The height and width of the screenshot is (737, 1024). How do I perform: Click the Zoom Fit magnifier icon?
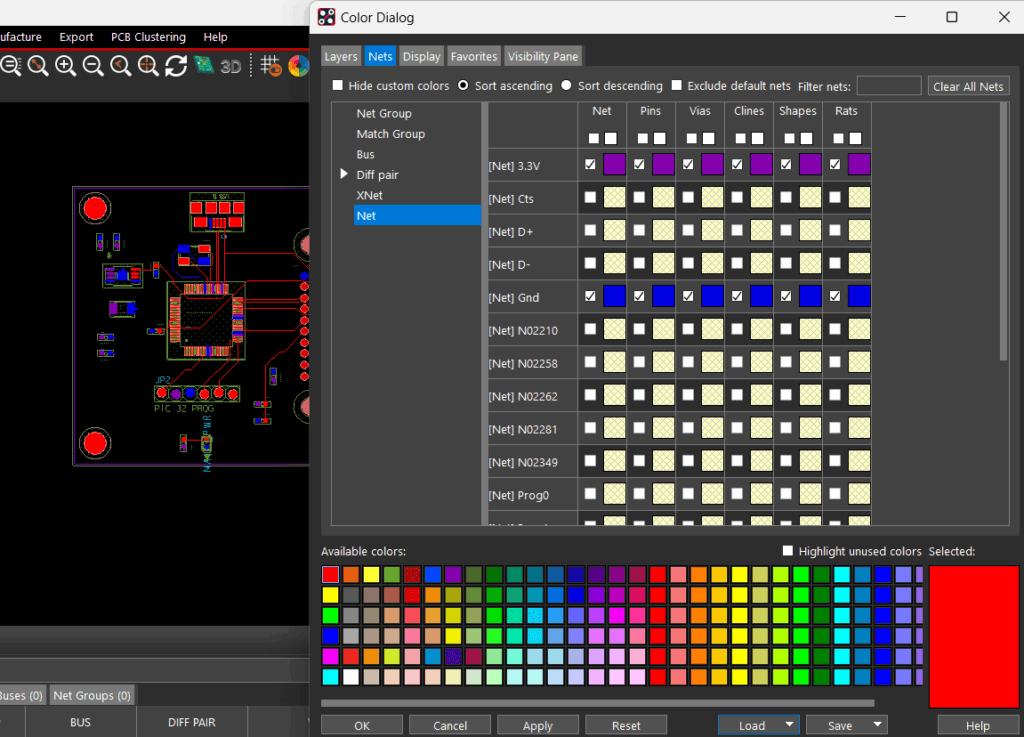[x=38, y=66]
